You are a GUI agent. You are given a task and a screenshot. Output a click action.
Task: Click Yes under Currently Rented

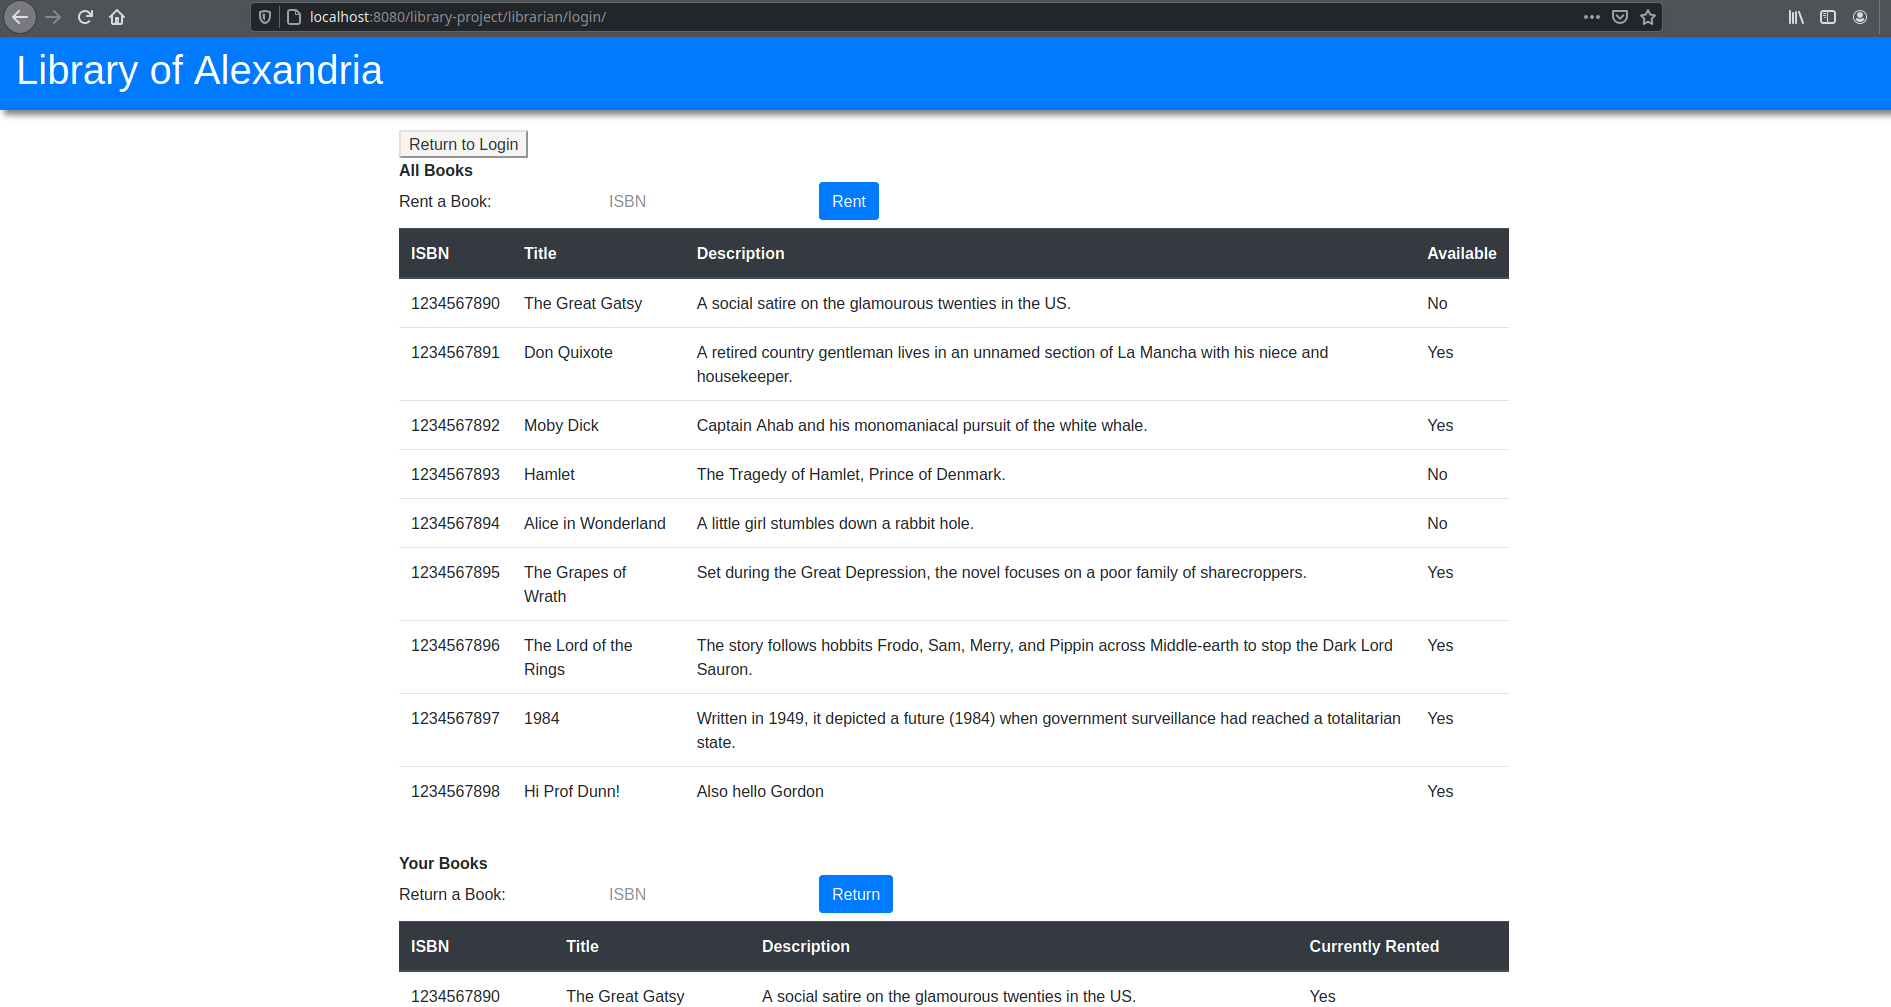(1322, 997)
